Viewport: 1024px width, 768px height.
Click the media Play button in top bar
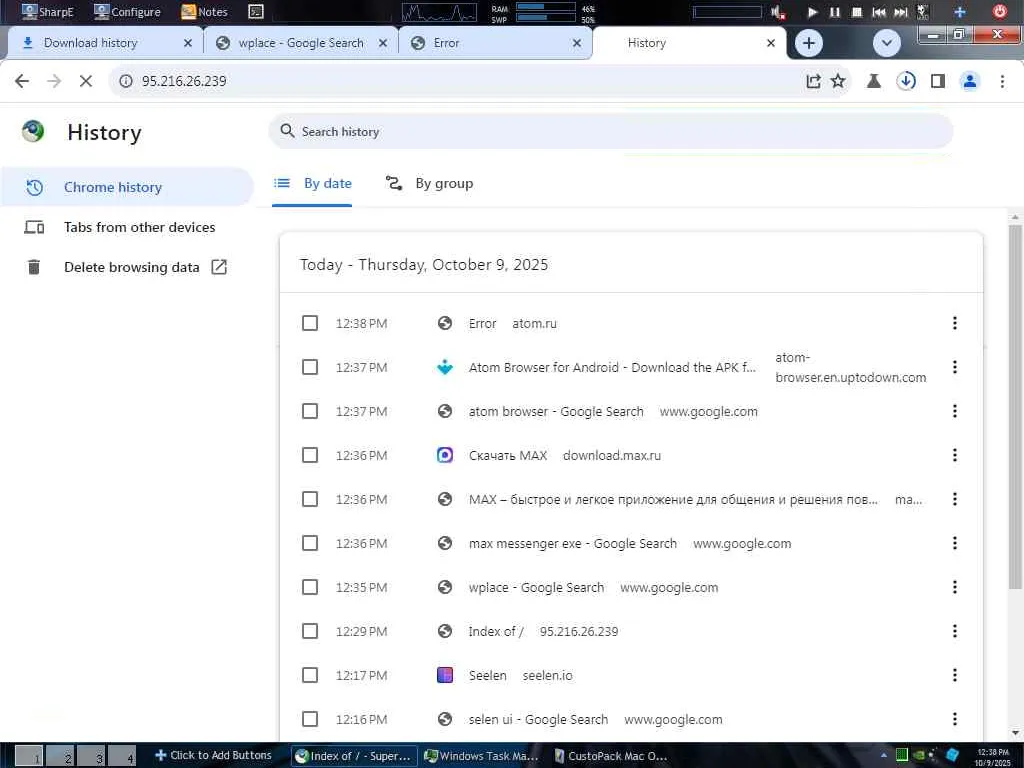(812, 12)
